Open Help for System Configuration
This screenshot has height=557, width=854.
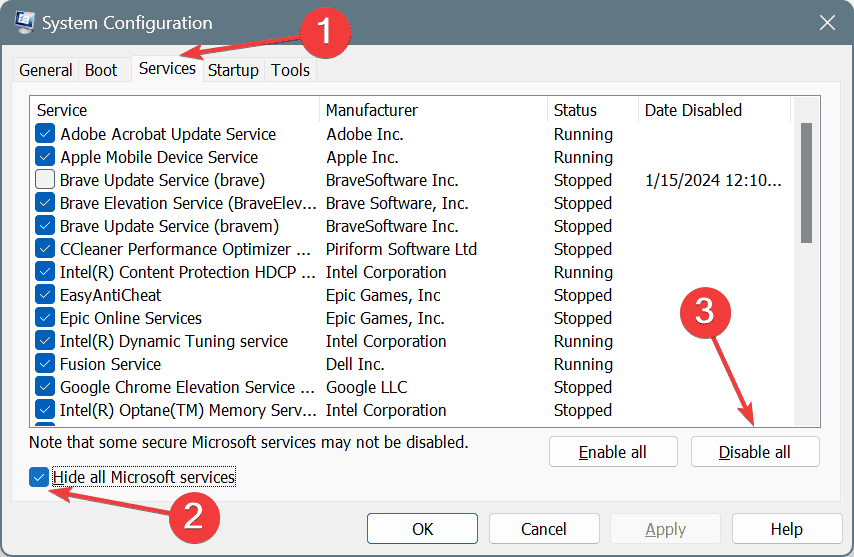coord(787,529)
